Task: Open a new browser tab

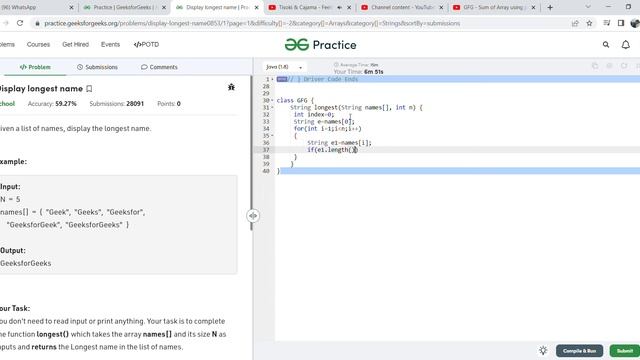Action: (x=550, y=7)
